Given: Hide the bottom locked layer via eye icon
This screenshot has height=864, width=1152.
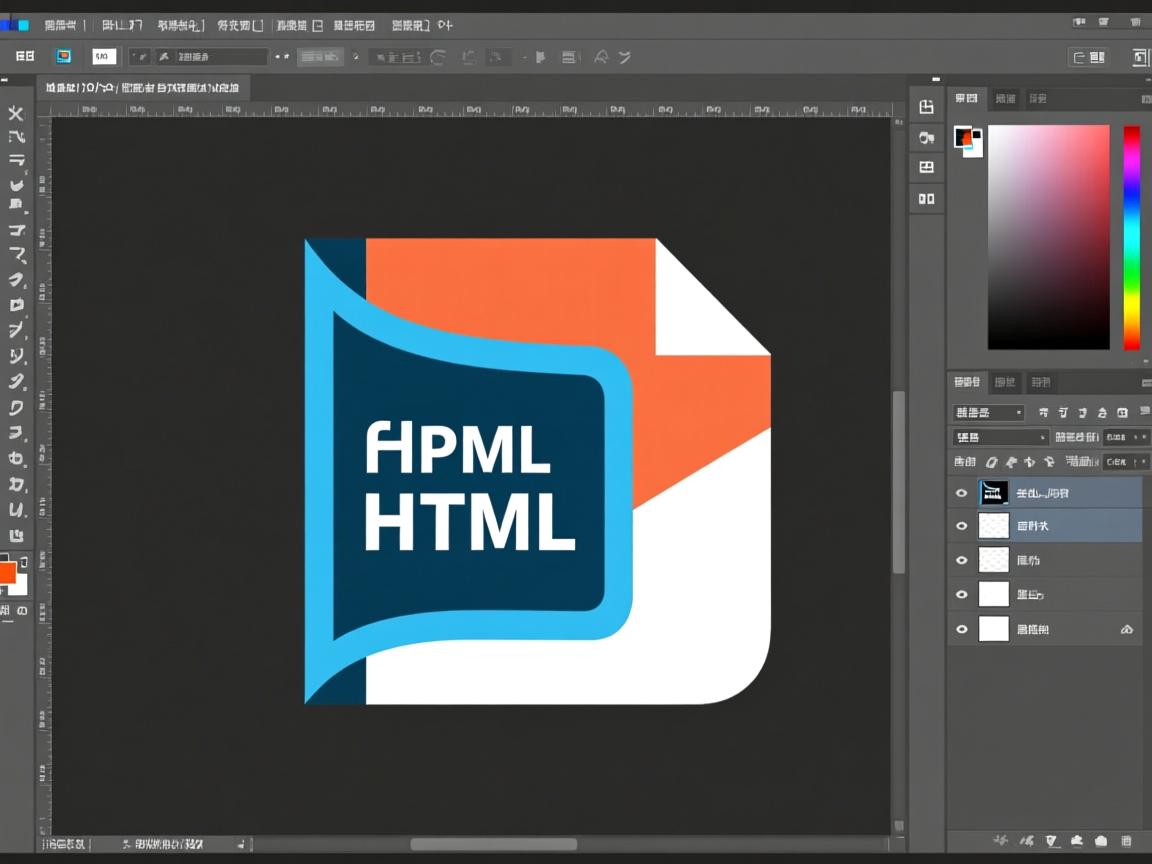Looking at the screenshot, I should pos(962,630).
